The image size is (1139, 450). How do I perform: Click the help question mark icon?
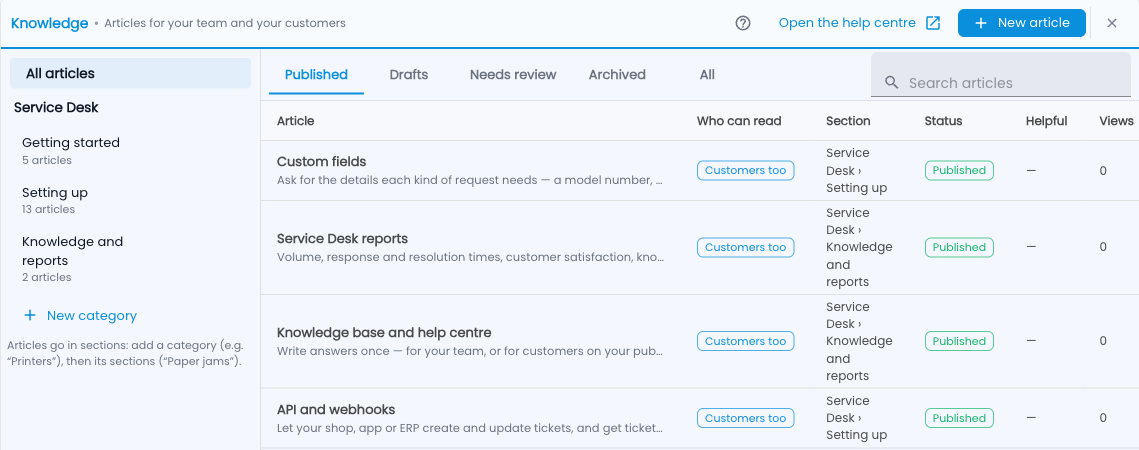pos(742,23)
